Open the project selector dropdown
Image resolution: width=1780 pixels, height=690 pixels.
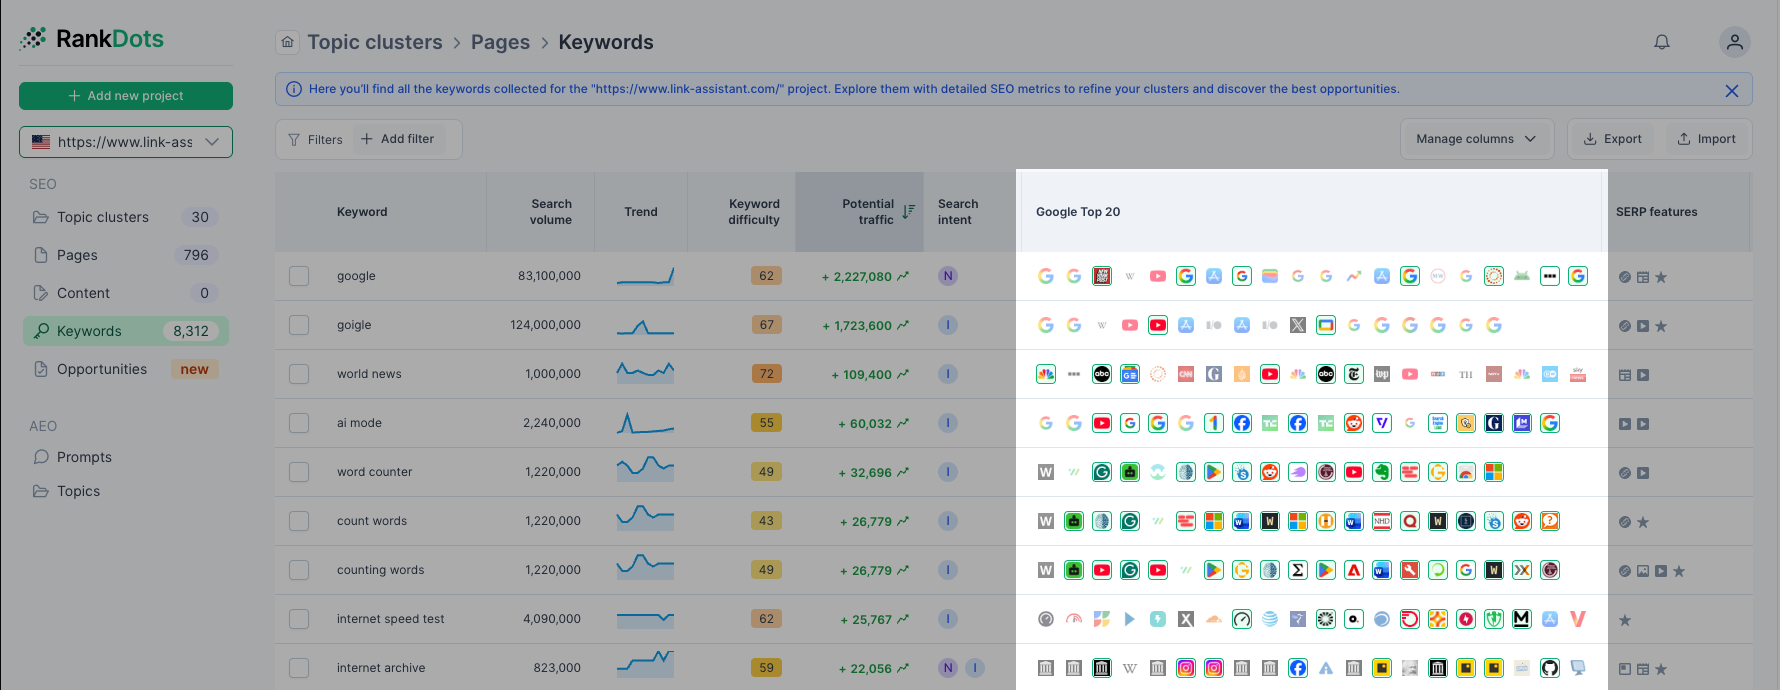tap(126, 142)
